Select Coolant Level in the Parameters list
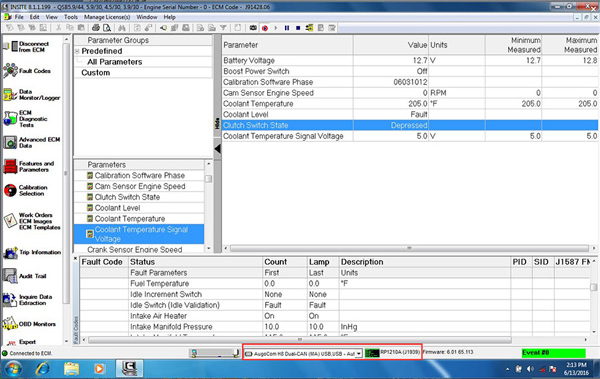Viewport: 600px width, 379px height. pos(117,208)
